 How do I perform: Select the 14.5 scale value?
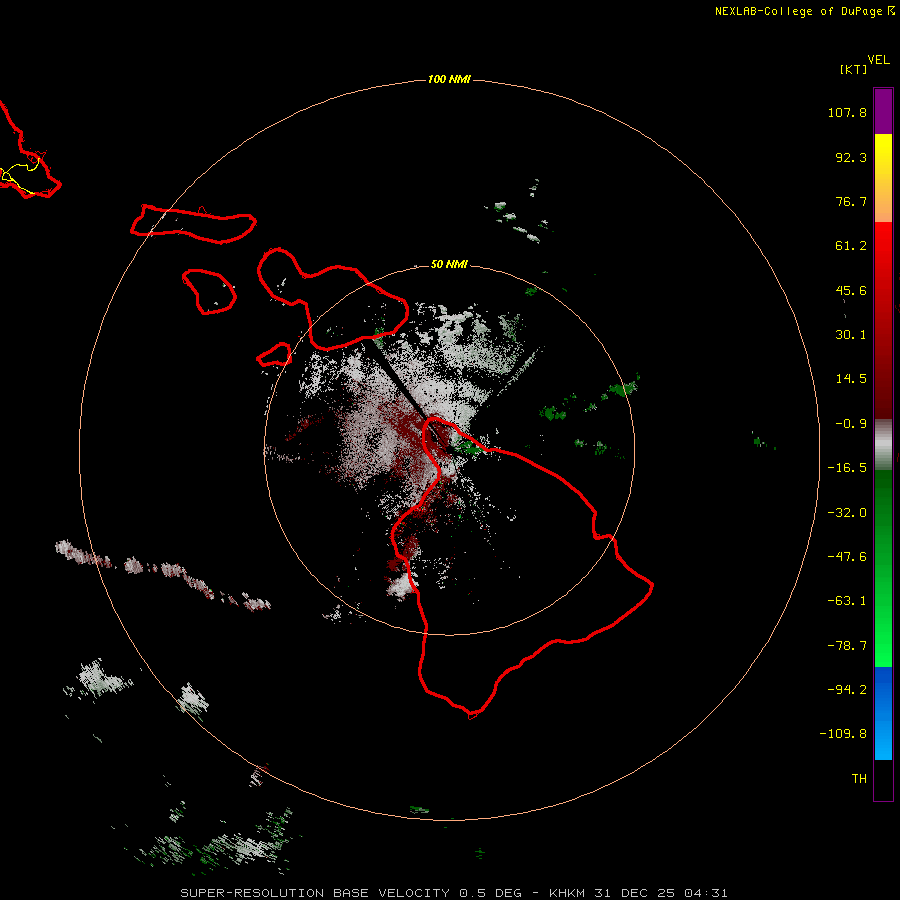click(851, 379)
